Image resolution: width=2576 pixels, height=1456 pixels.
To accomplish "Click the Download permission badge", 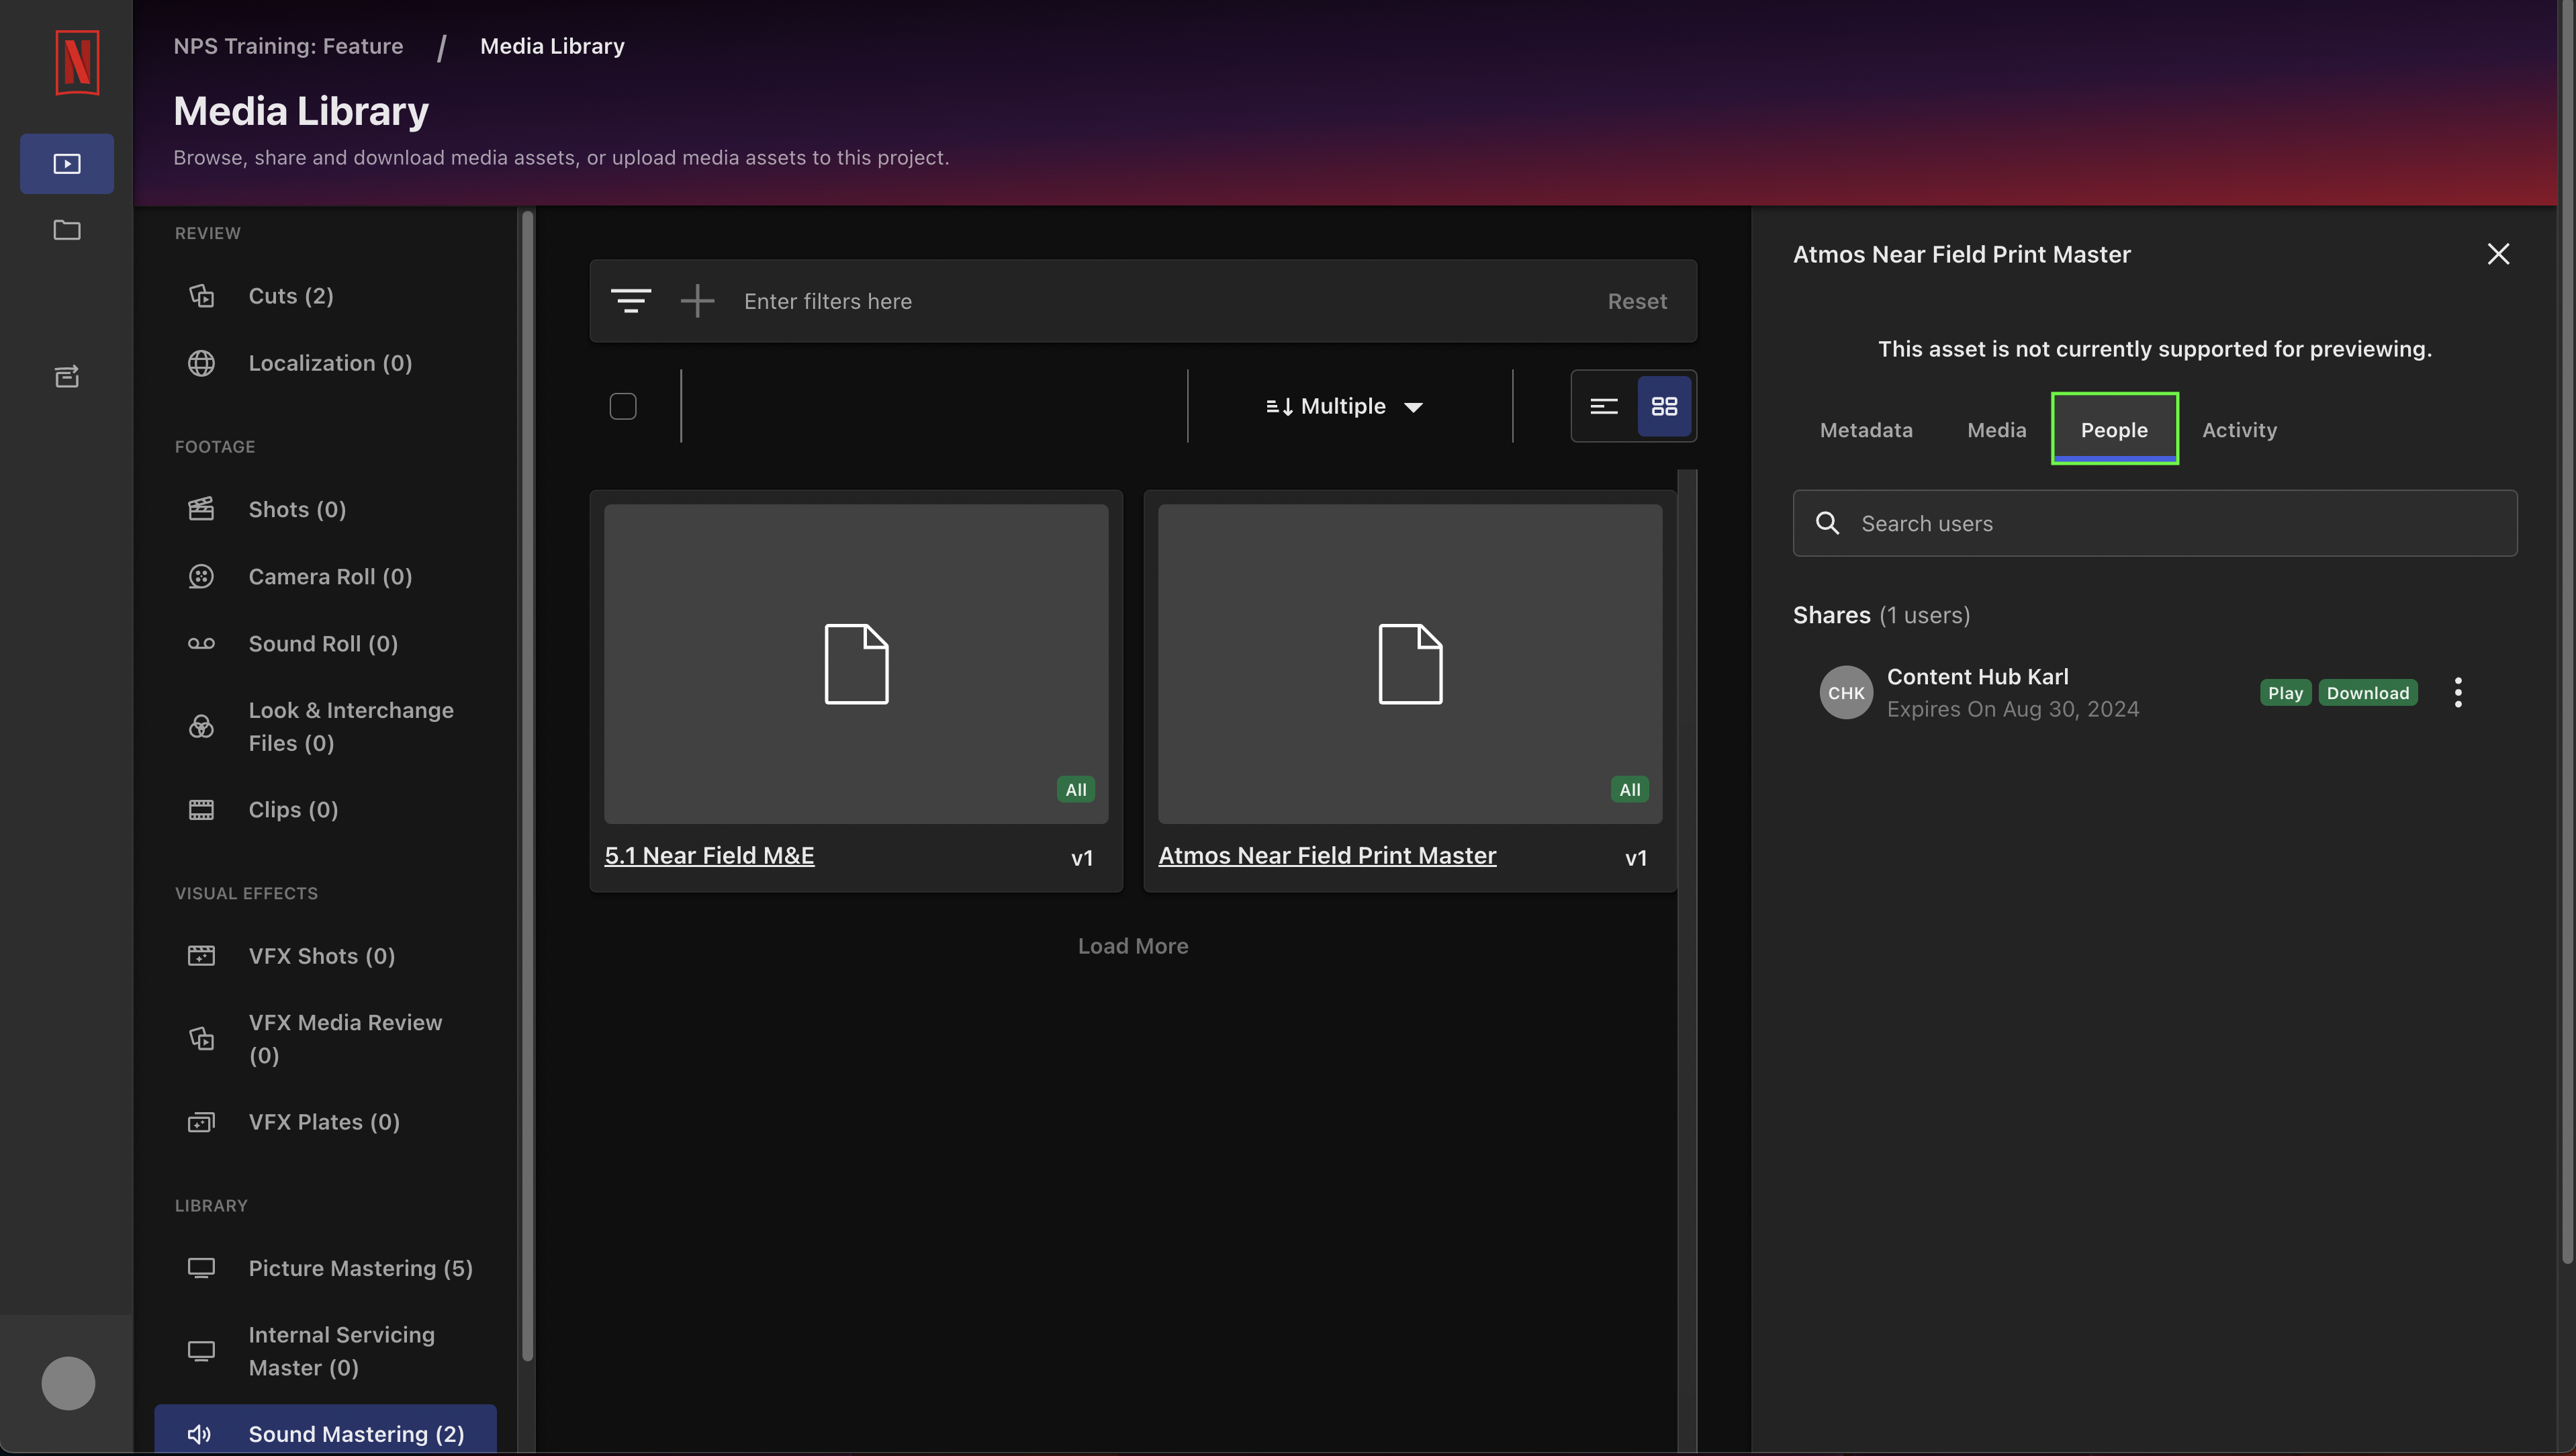I will point(2368,693).
